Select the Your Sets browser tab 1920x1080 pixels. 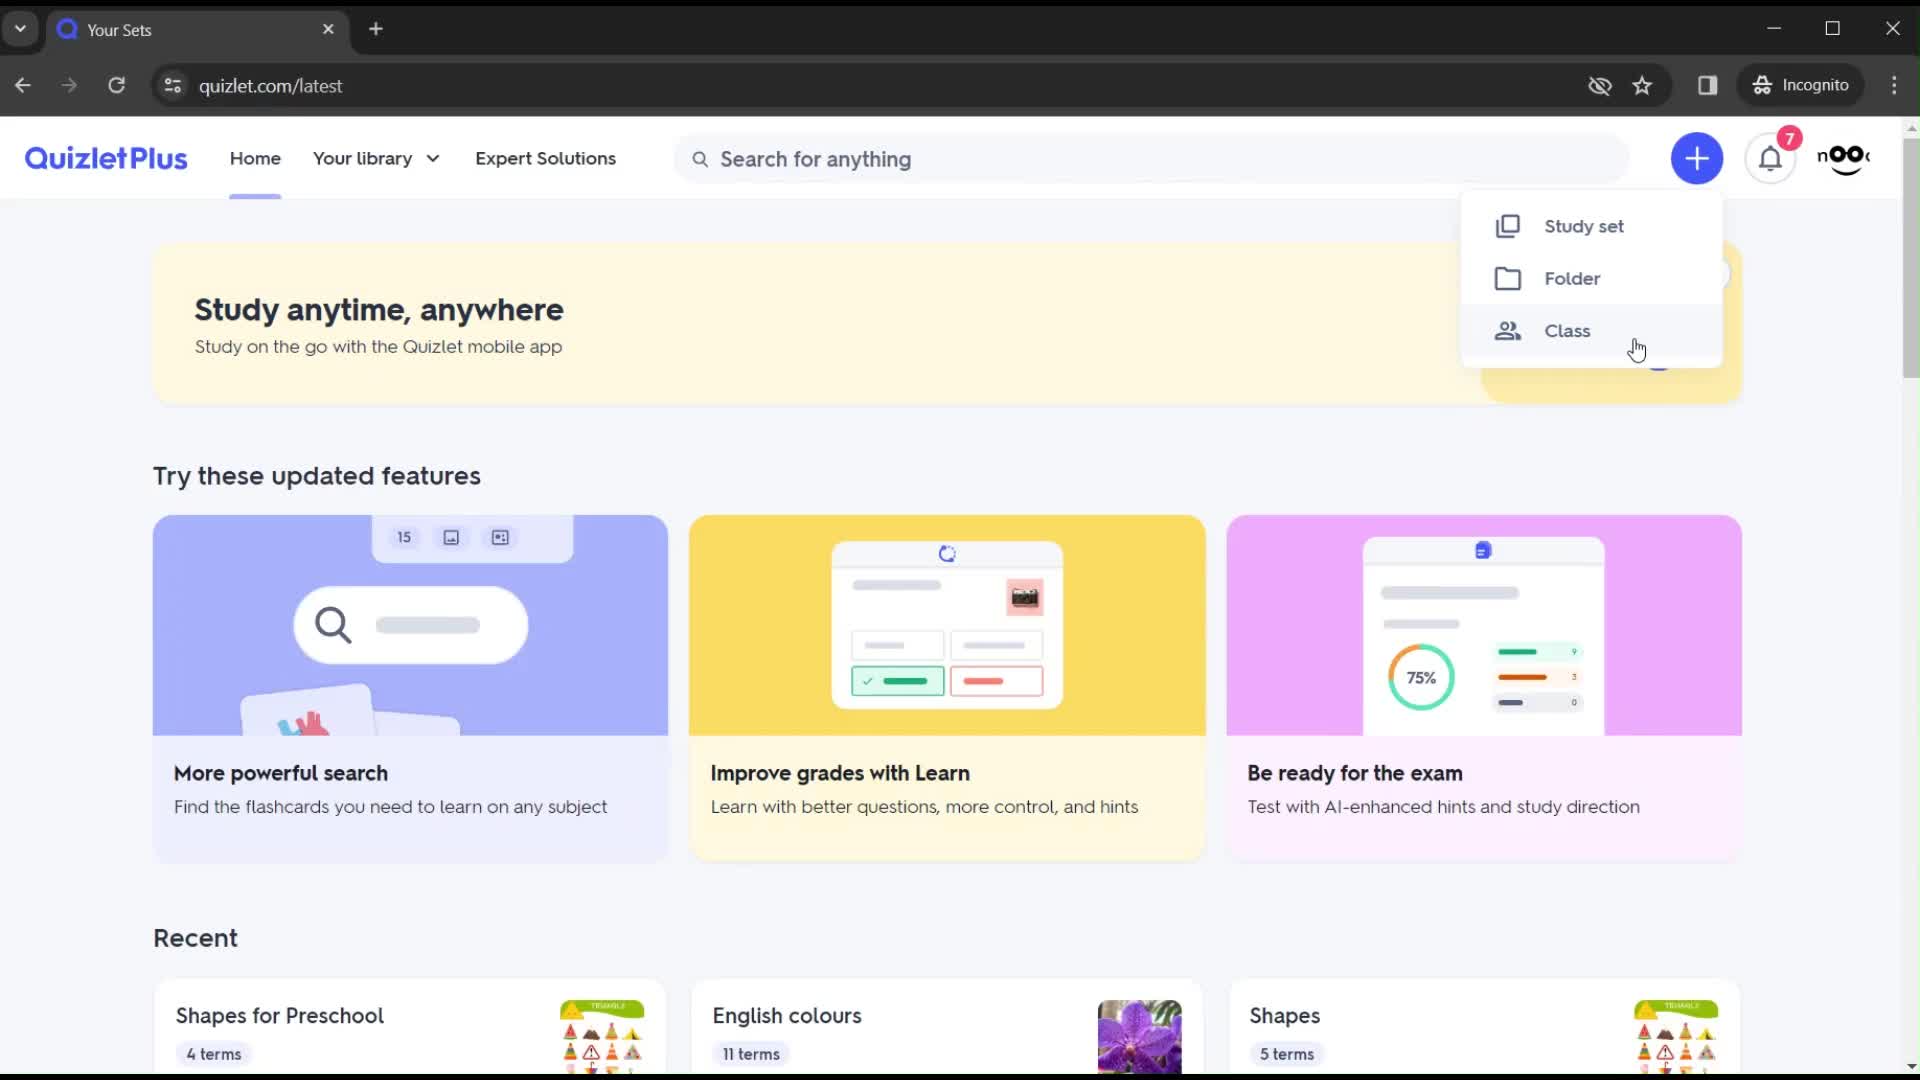[198, 30]
